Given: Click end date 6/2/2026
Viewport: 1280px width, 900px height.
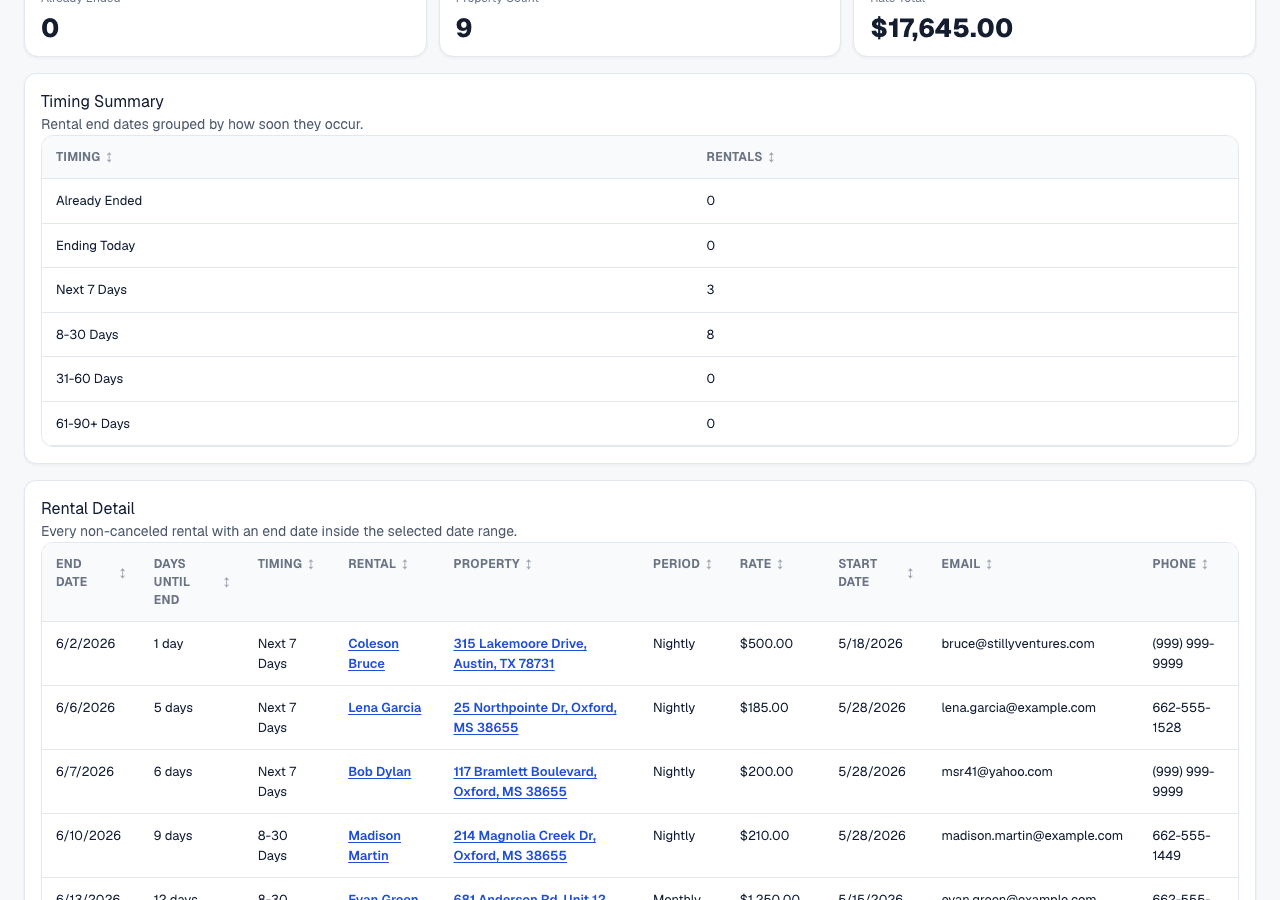Looking at the screenshot, I should pyautogui.click(x=85, y=644).
